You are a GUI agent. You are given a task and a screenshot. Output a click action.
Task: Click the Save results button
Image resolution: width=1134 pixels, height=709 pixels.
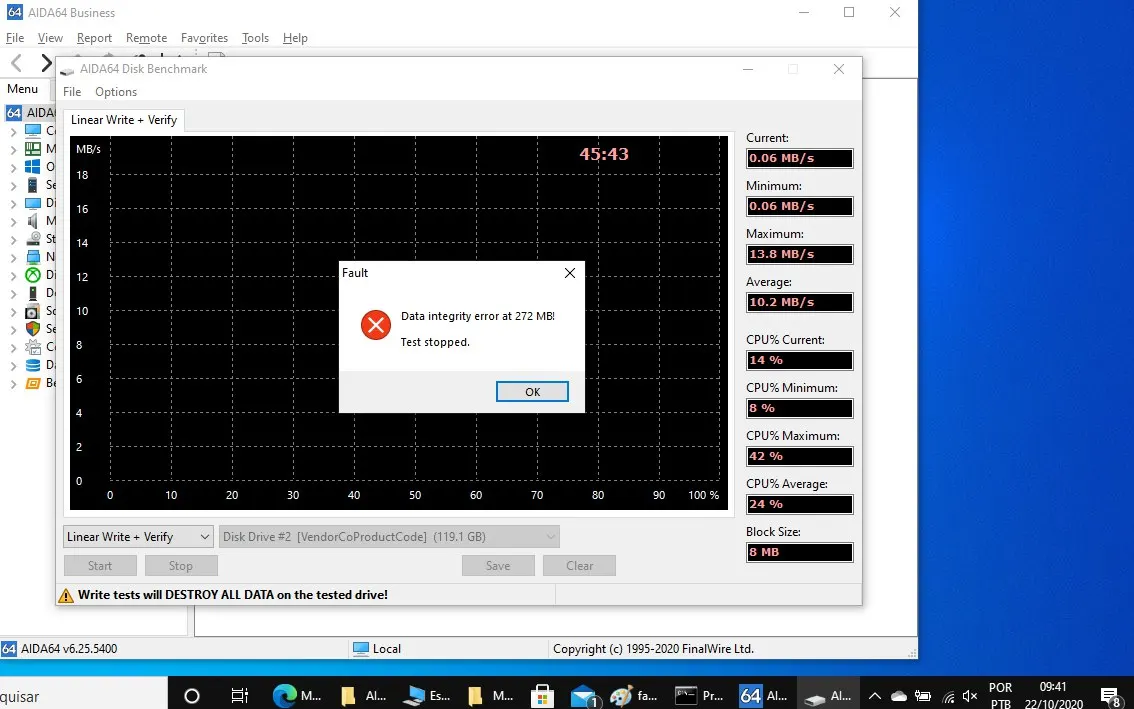[x=498, y=566]
